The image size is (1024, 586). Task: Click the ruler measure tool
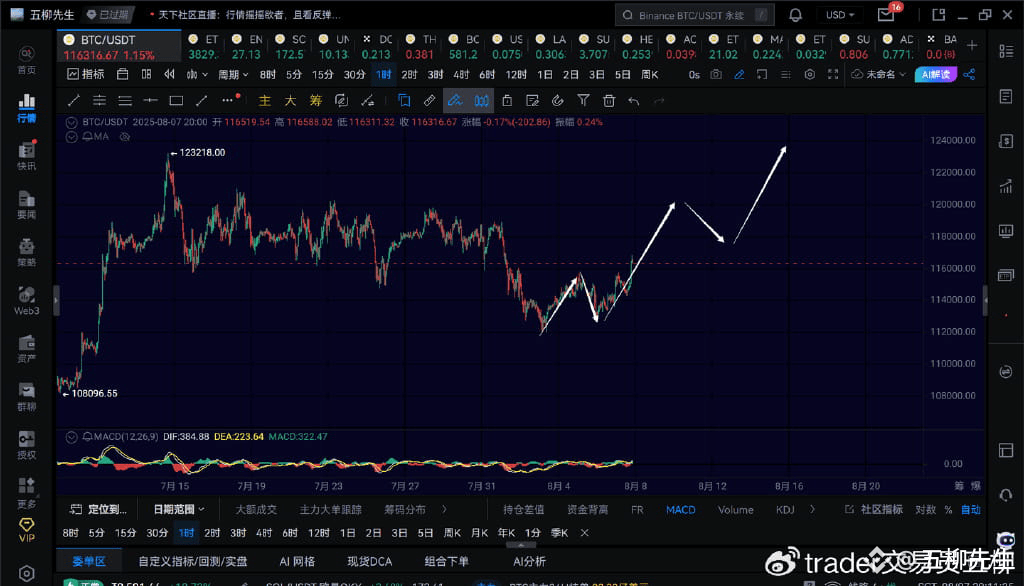coord(429,101)
